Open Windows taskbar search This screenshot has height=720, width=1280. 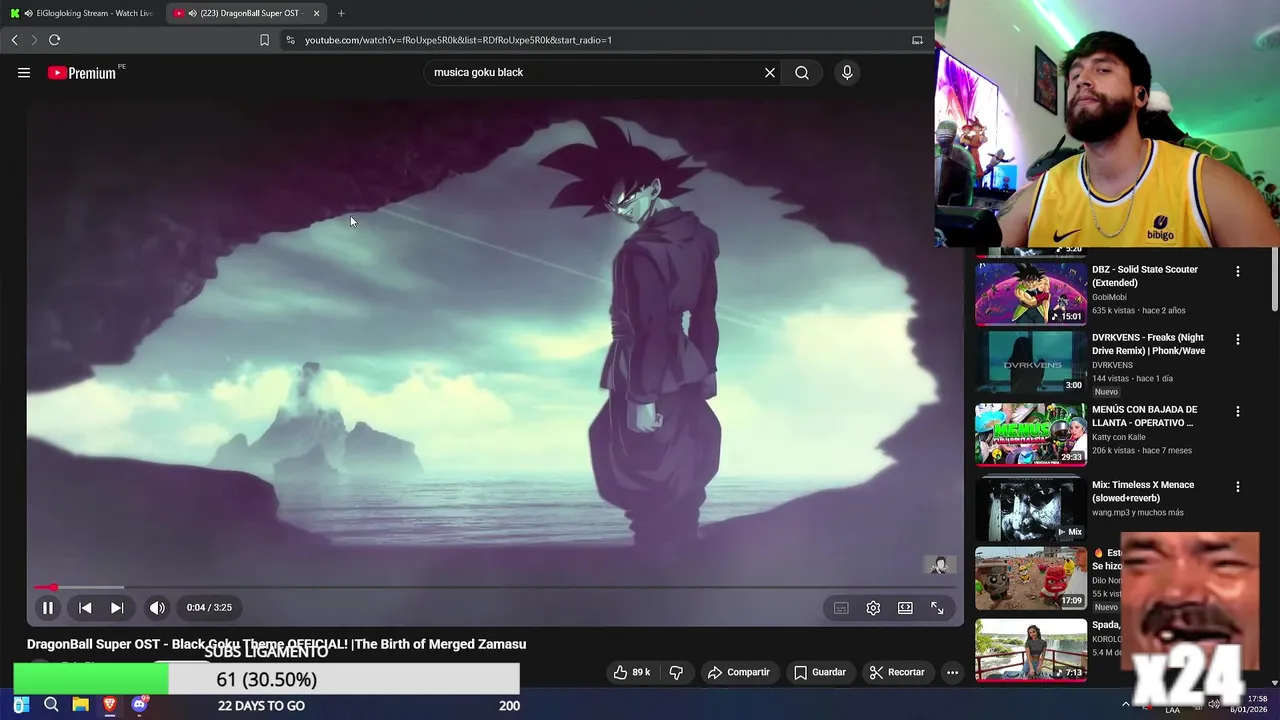[x=51, y=705]
